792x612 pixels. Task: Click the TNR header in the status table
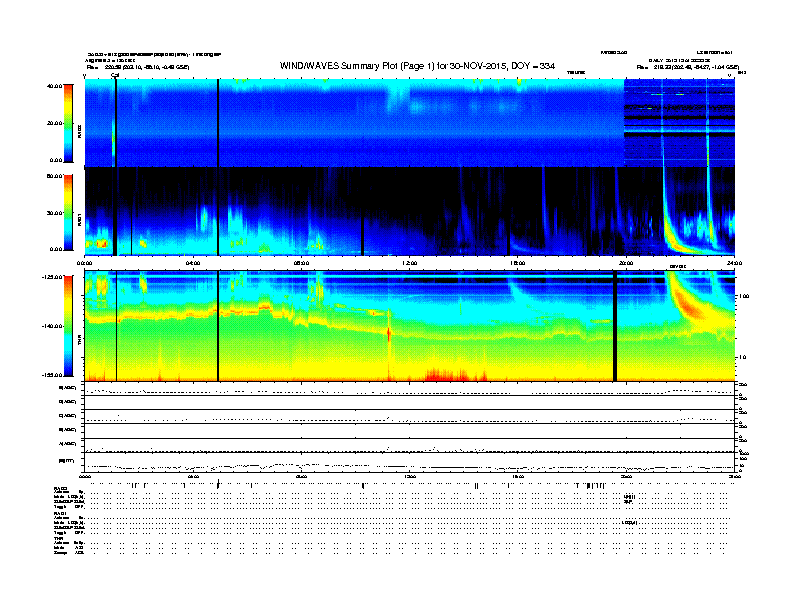pyautogui.click(x=58, y=538)
